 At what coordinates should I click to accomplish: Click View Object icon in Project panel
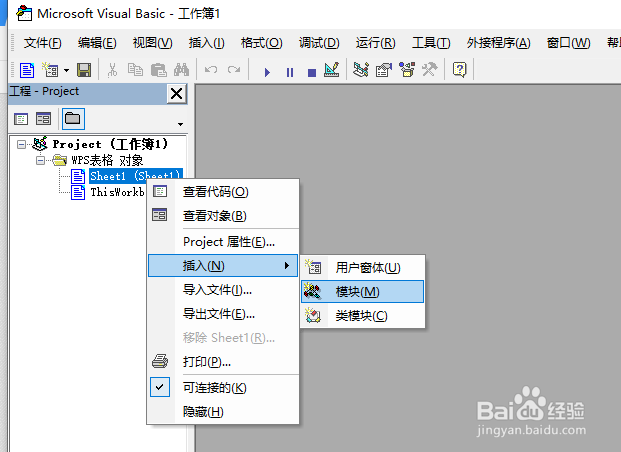[x=44, y=119]
